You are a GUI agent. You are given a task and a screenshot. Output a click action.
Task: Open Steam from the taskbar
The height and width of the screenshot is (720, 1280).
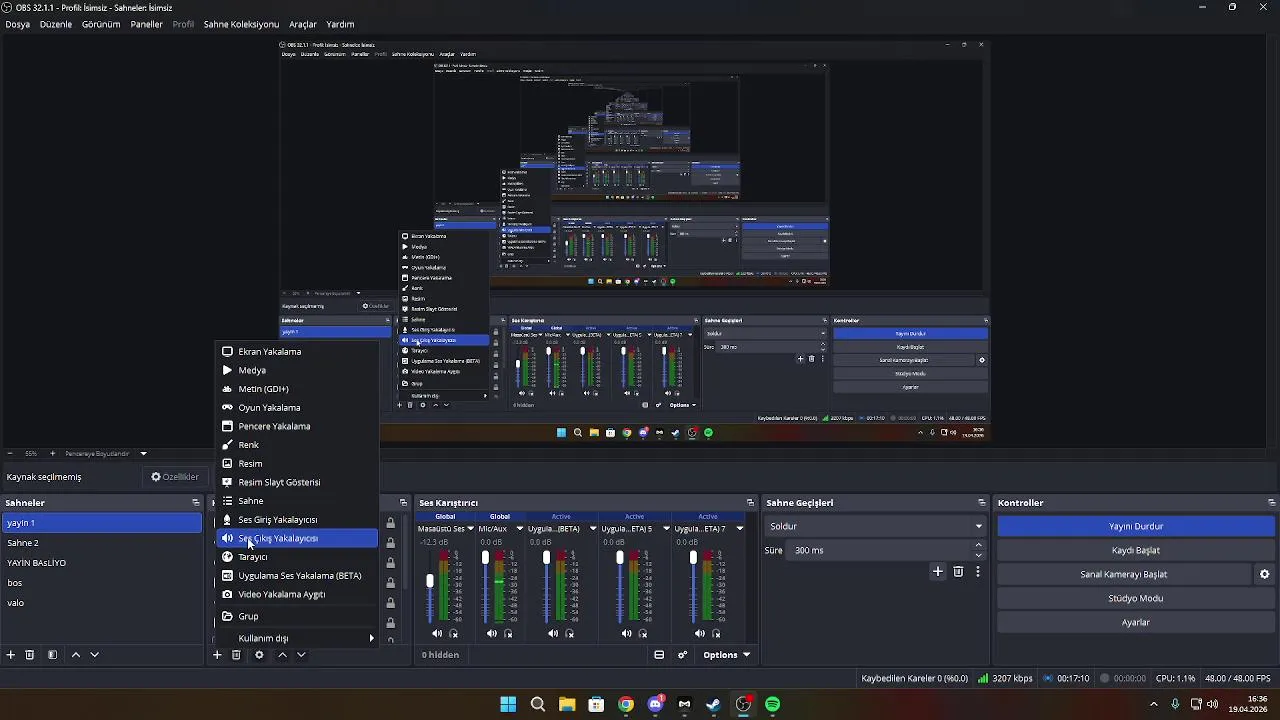(x=713, y=704)
